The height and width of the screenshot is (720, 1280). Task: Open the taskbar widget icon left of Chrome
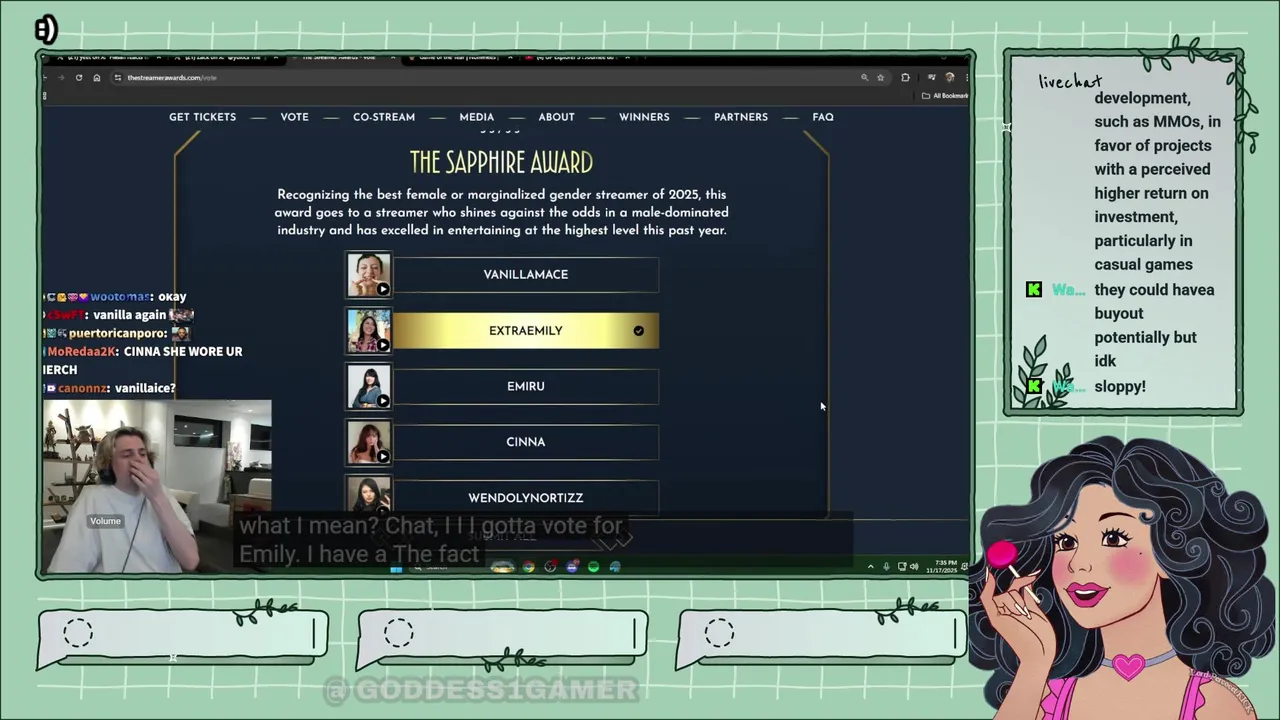502,567
